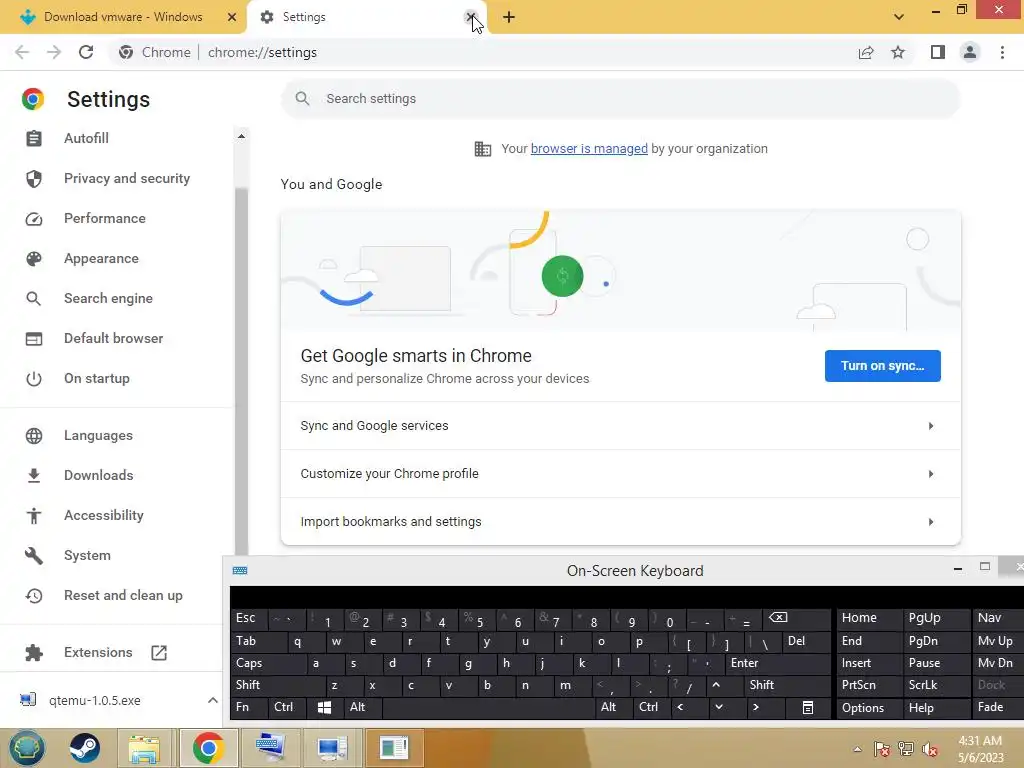This screenshot has height=768, width=1024.
Task: Click the Extensions puzzle piece icon
Action: (34, 652)
